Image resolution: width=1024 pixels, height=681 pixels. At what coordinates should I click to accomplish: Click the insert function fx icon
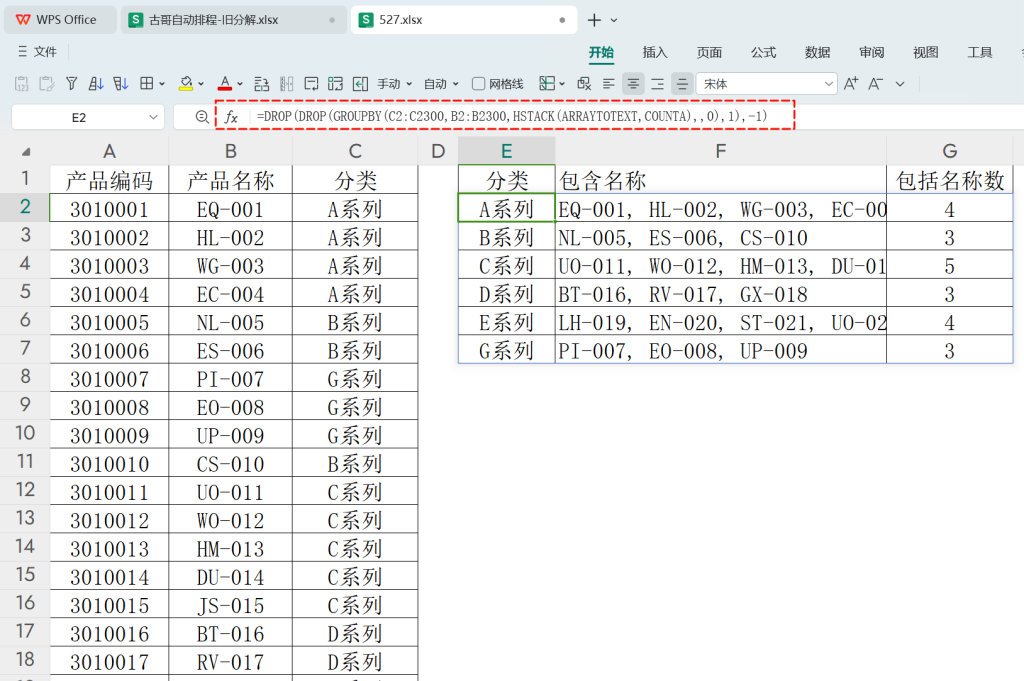click(231, 117)
